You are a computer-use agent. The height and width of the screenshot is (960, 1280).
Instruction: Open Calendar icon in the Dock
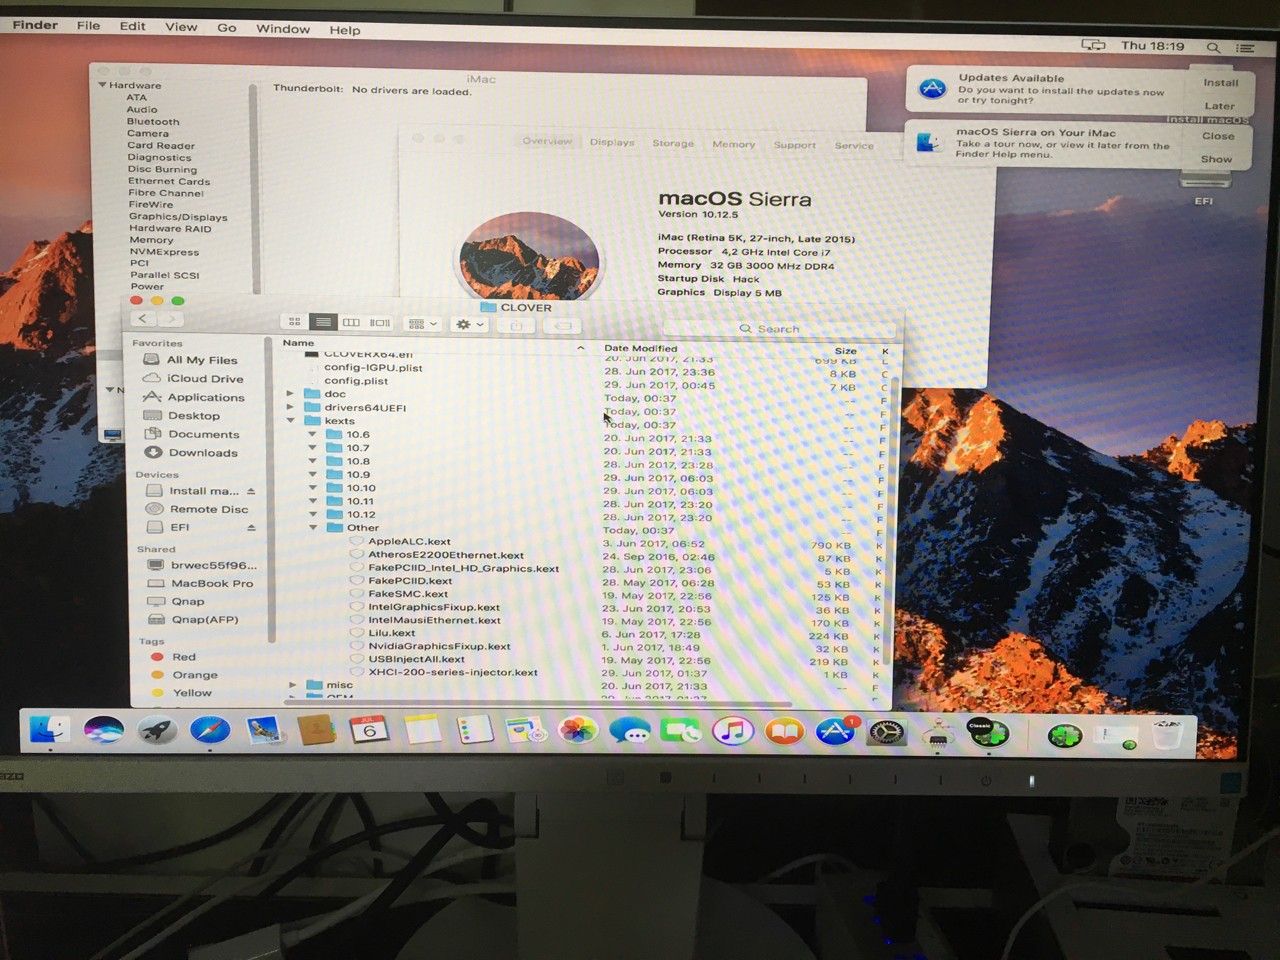[369, 730]
